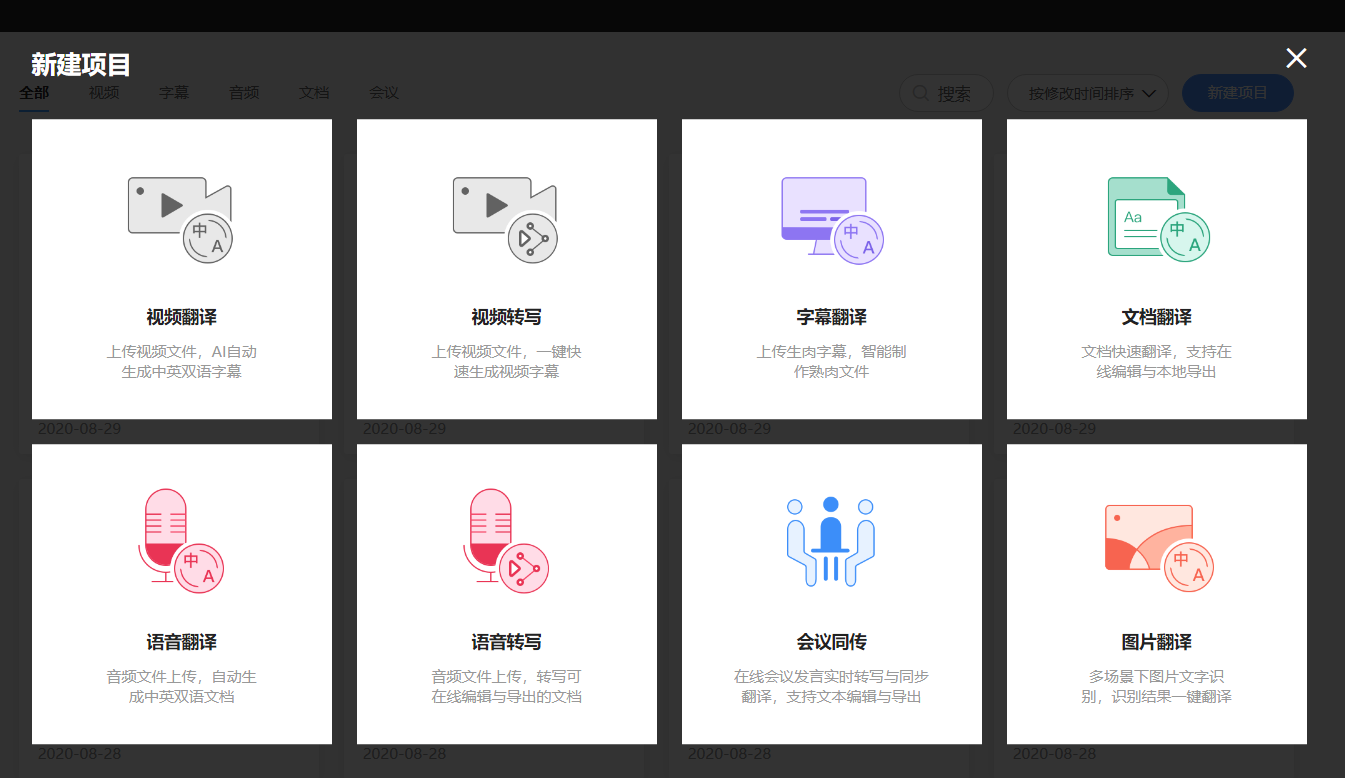Open the 字幕 tab

(x=174, y=93)
